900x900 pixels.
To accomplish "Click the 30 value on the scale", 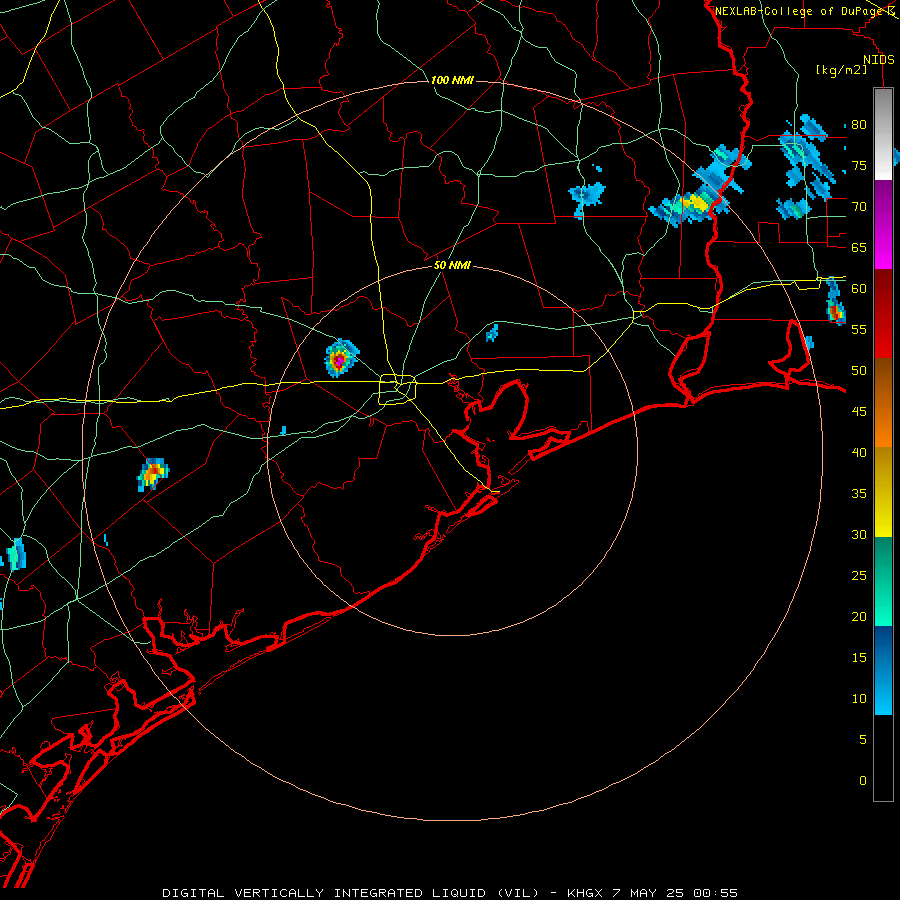I will [859, 534].
